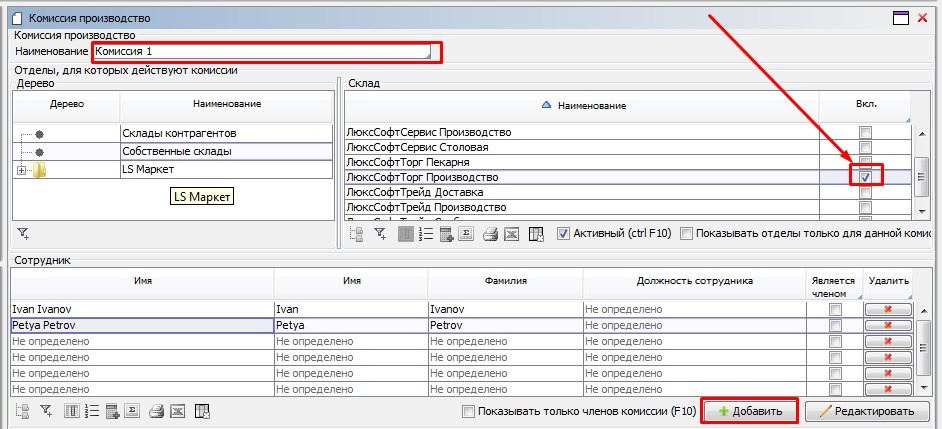Image resolution: width=942 pixels, height=429 pixels.
Task: Click the Редактировать button
Action: tap(868, 411)
